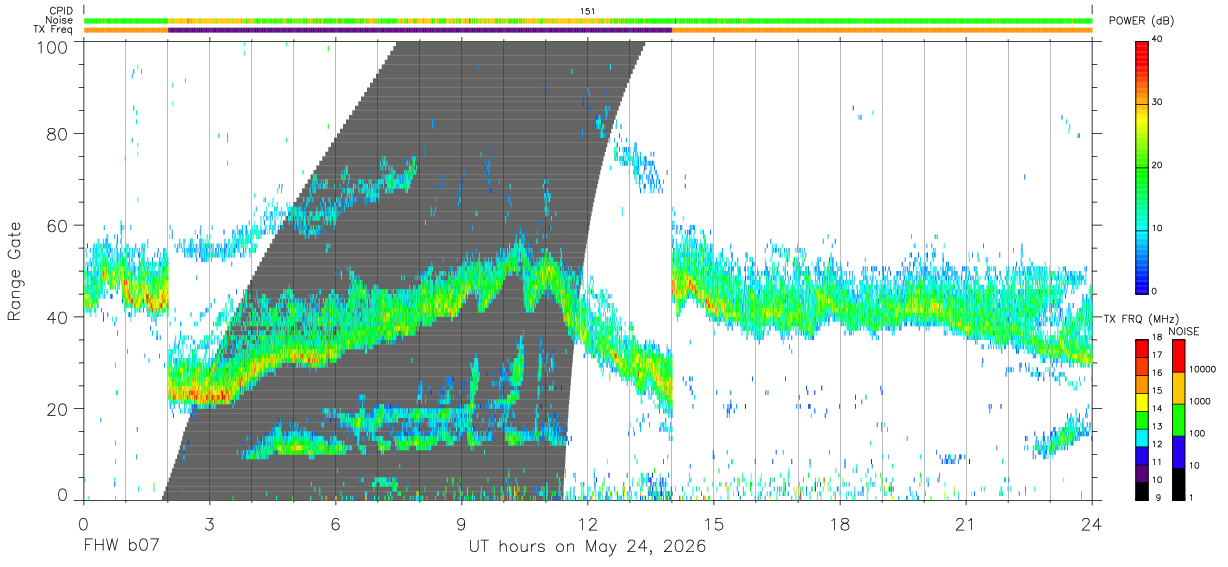Click the NOISE legend title
Viewport: 1228px width, 567px height.
click(1184, 331)
